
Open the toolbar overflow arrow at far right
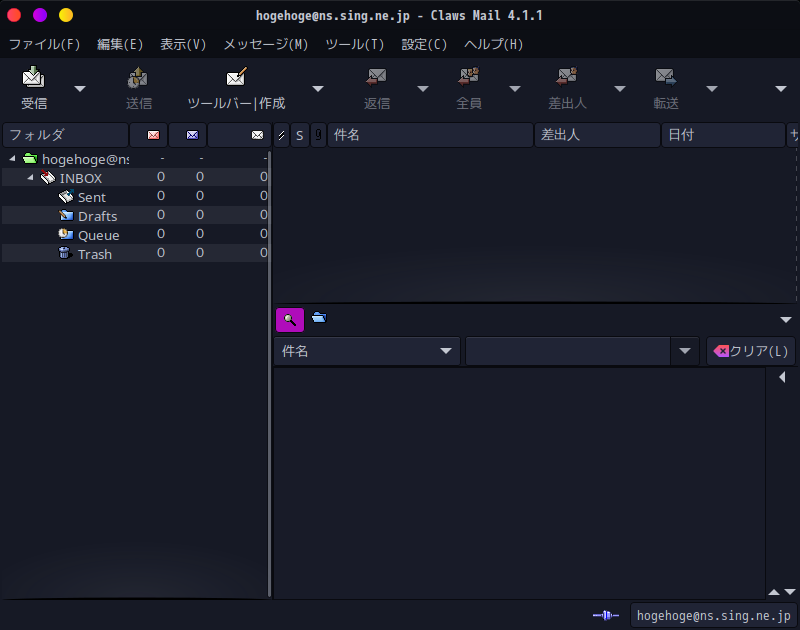tap(781, 89)
